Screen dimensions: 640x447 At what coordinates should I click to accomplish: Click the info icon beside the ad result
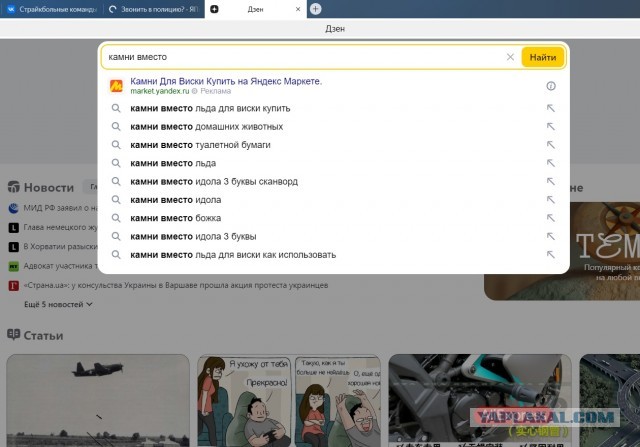[x=551, y=86]
